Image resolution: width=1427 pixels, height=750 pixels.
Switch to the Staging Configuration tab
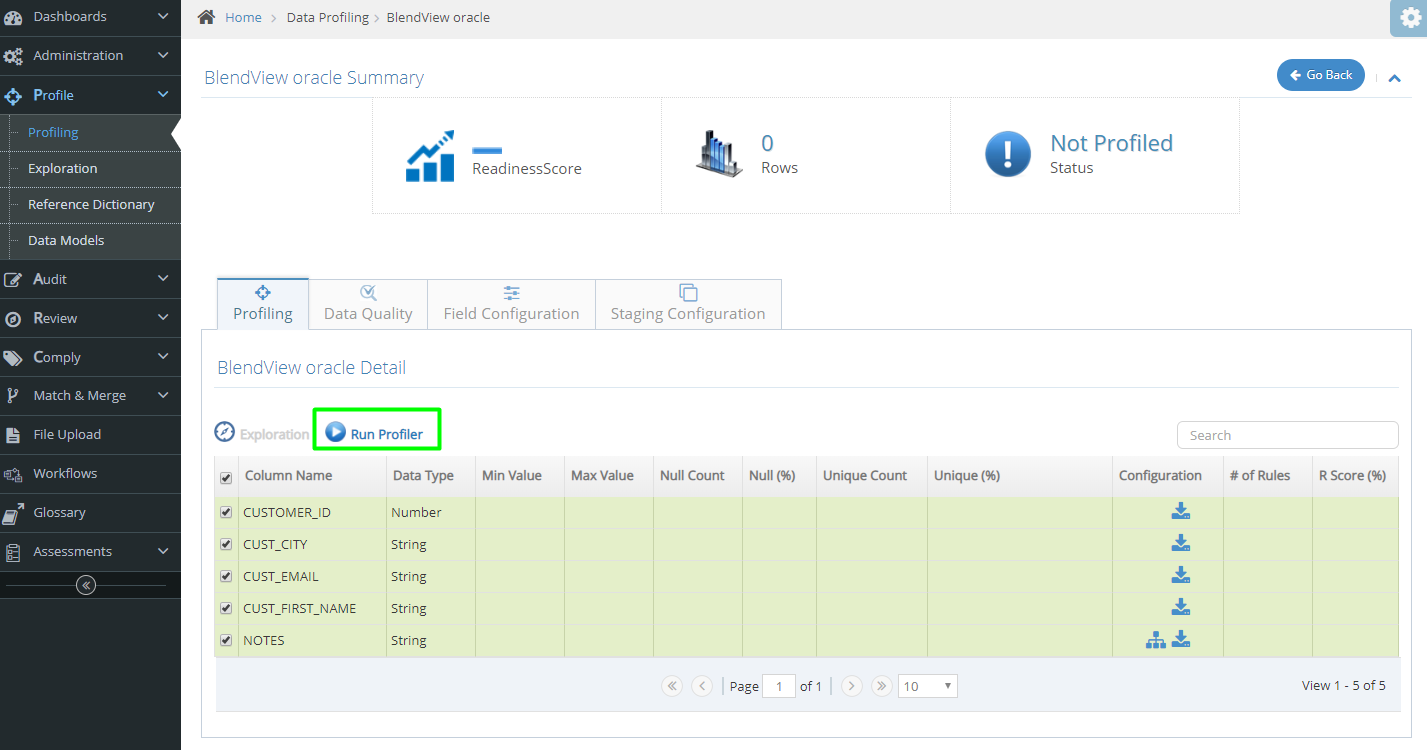pos(688,303)
